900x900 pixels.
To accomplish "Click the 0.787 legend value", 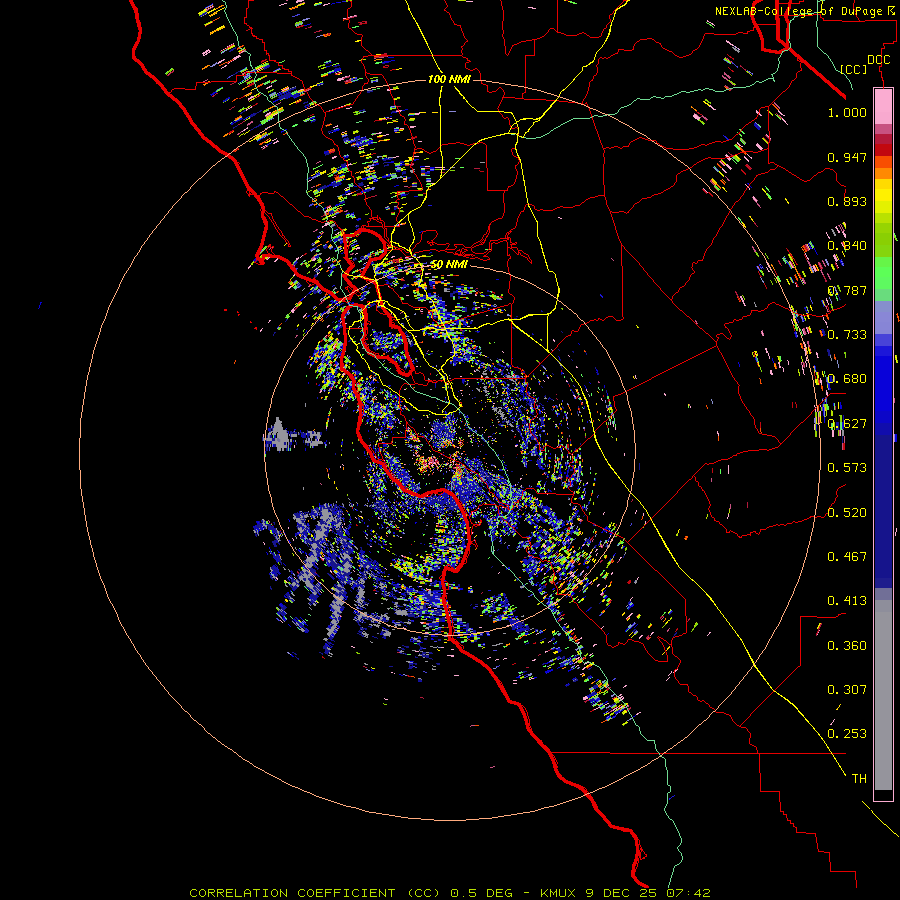I will pos(847,290).
